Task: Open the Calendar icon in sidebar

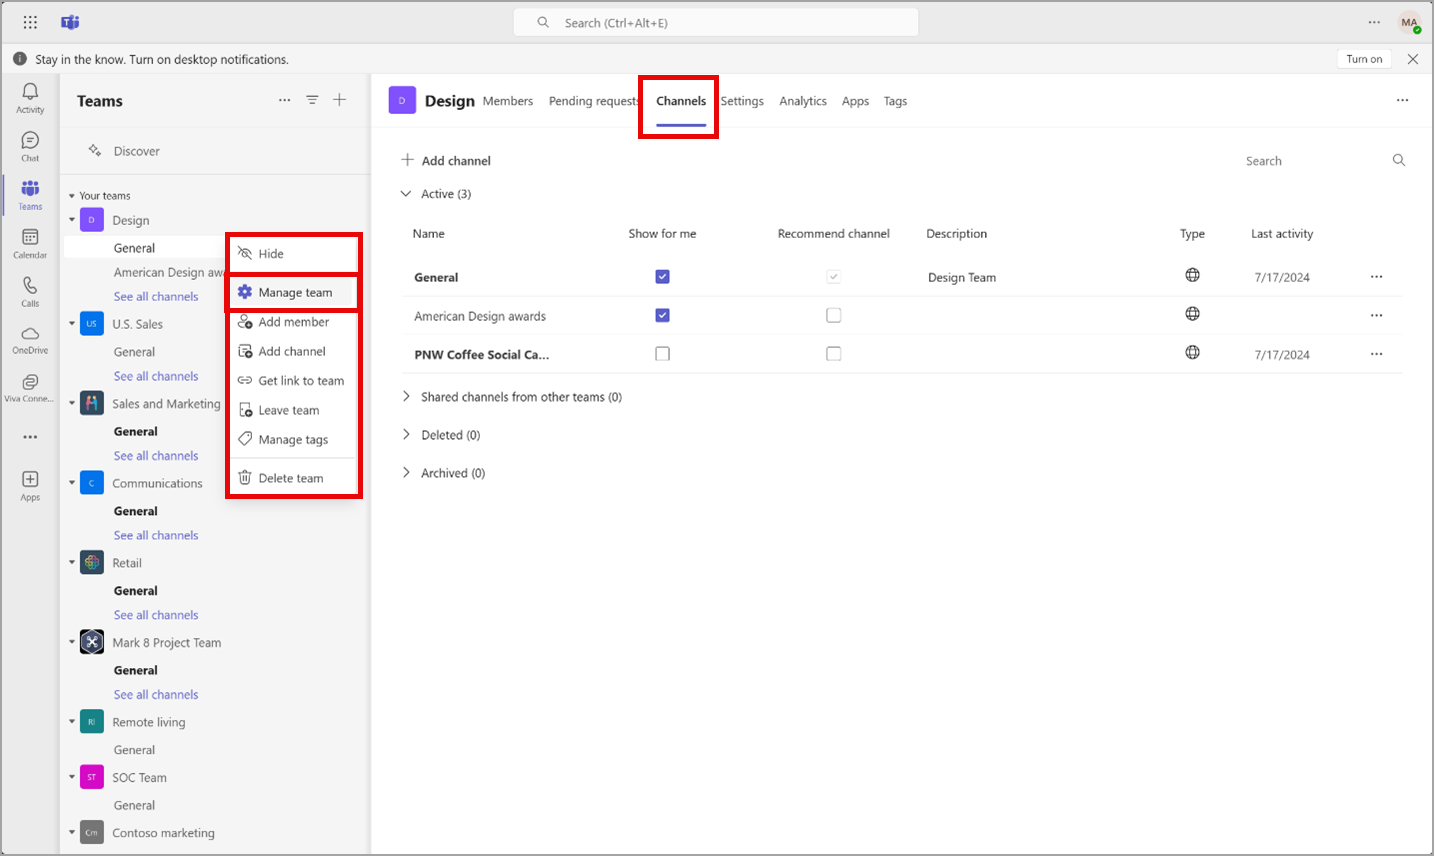Action: 30,242
